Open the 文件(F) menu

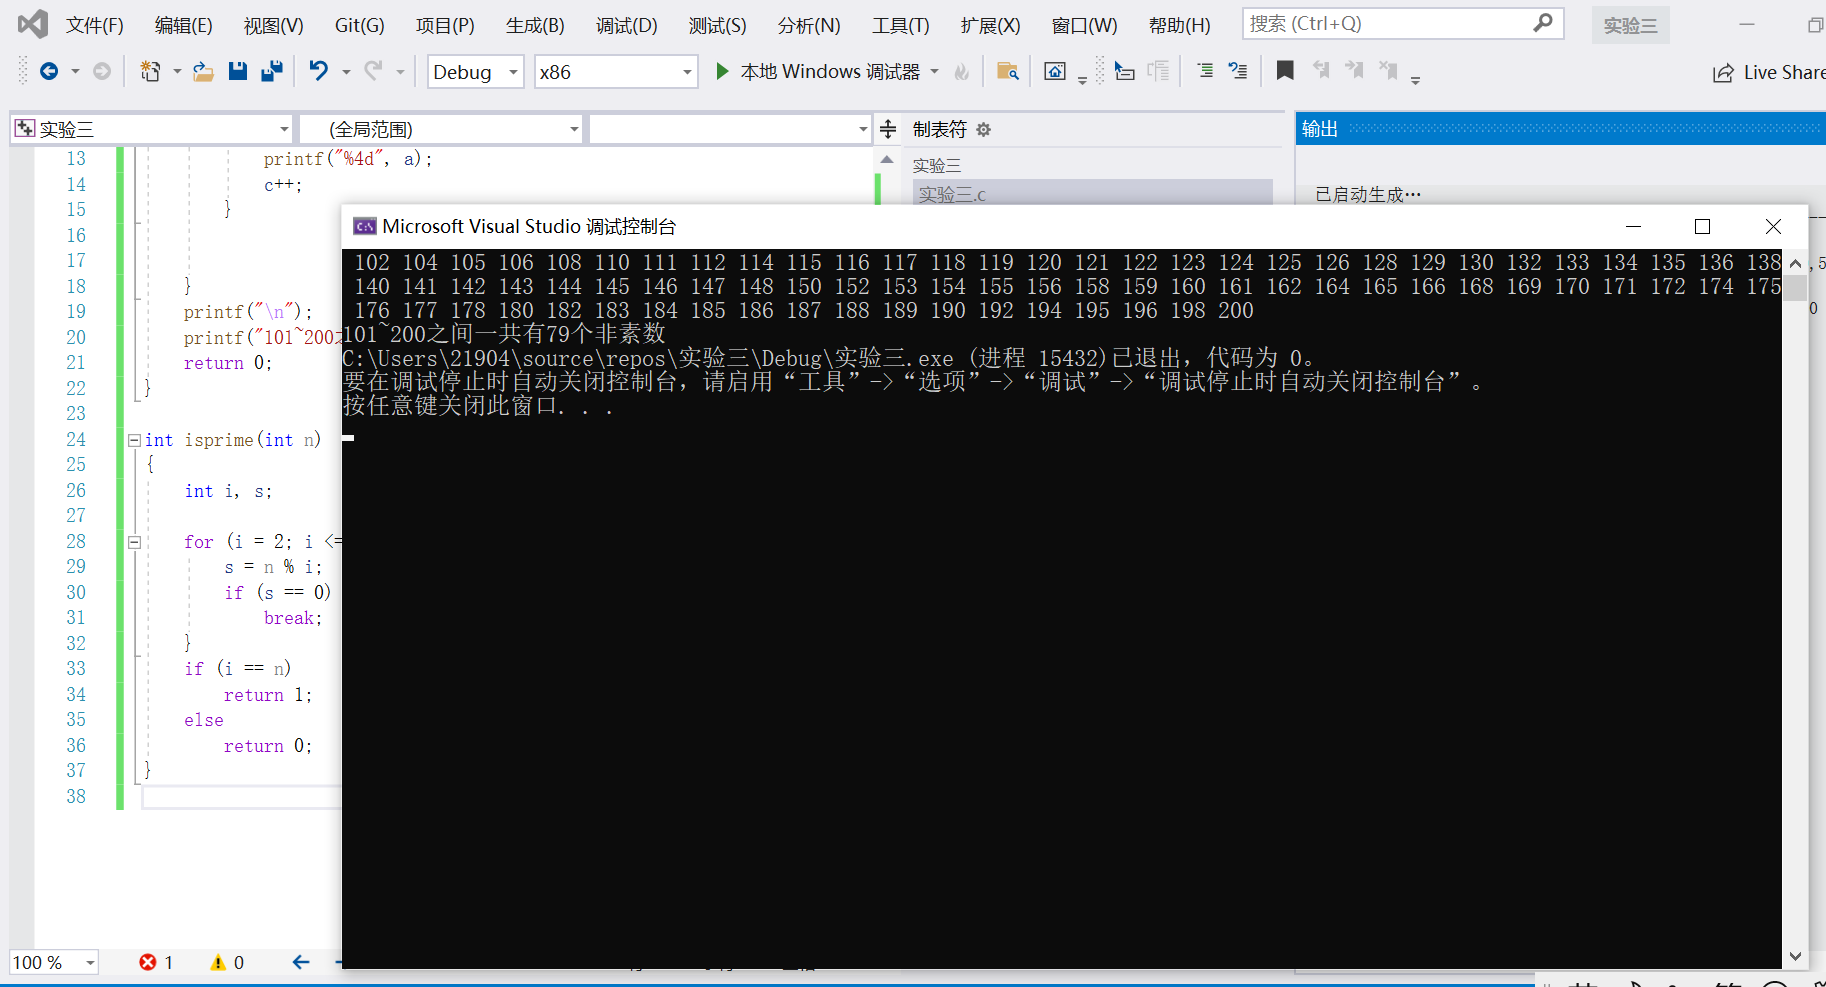[x=95, y=25]
